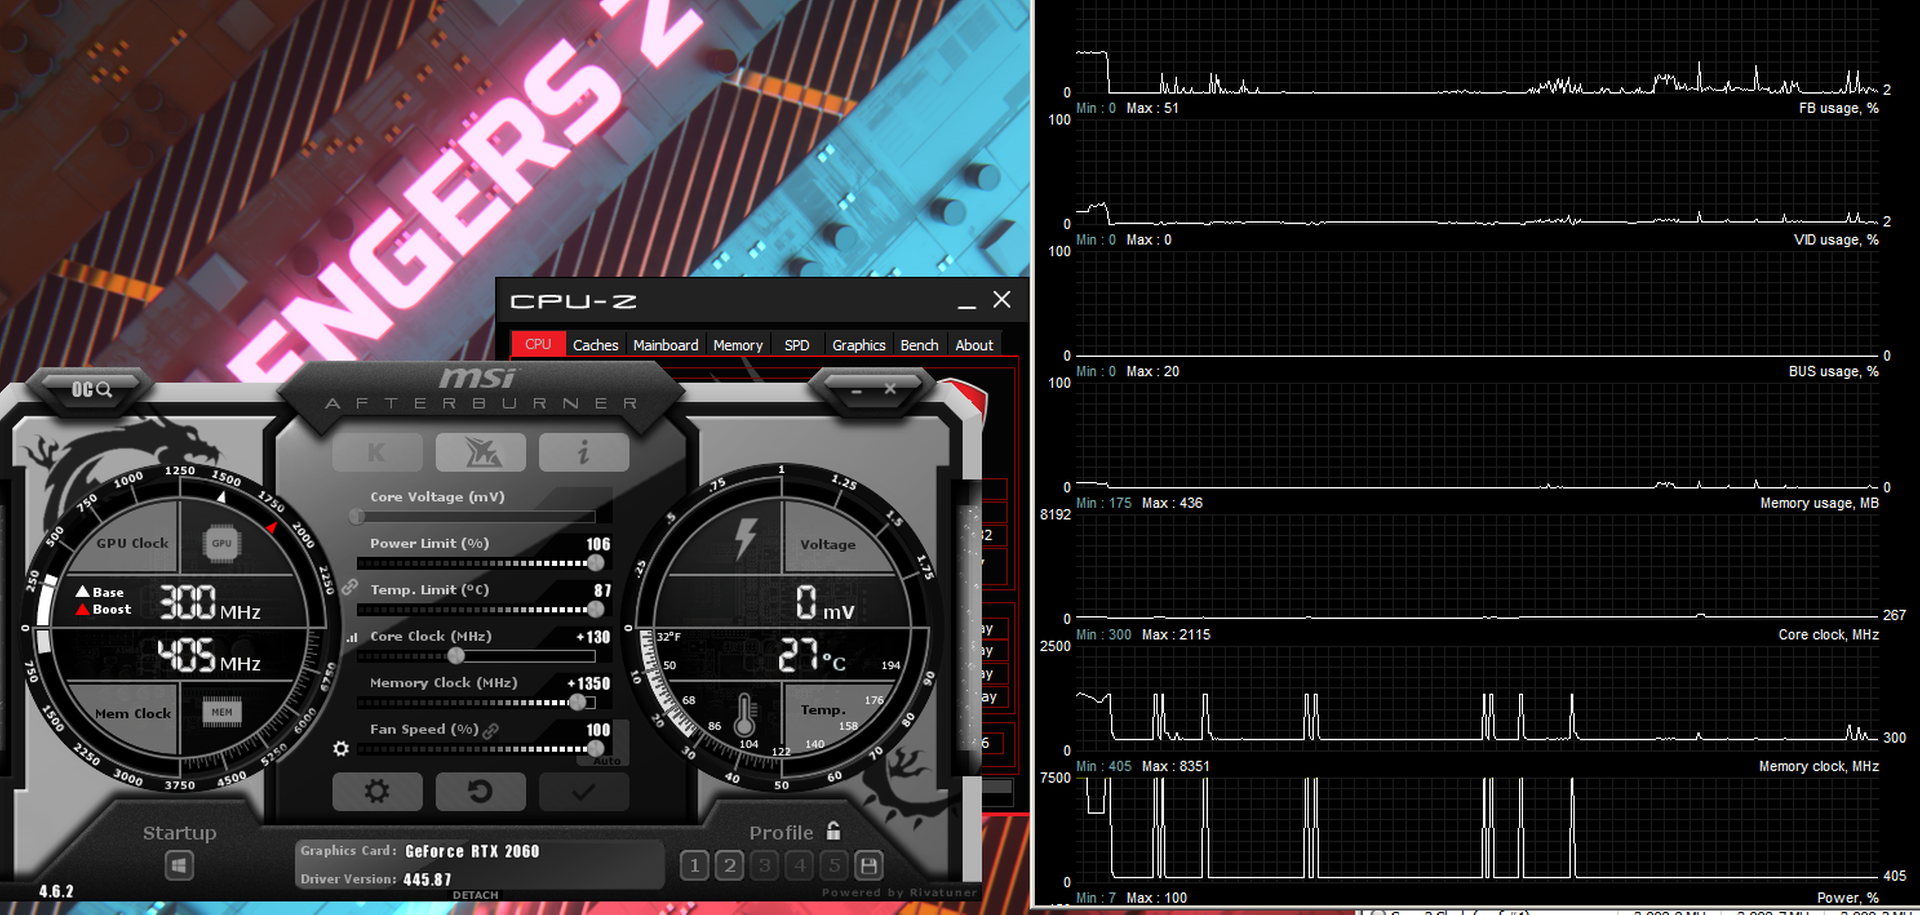Save the profile with the floppy disk icon
Viewport: 1920px width, 915px height.
click(869, 865)
